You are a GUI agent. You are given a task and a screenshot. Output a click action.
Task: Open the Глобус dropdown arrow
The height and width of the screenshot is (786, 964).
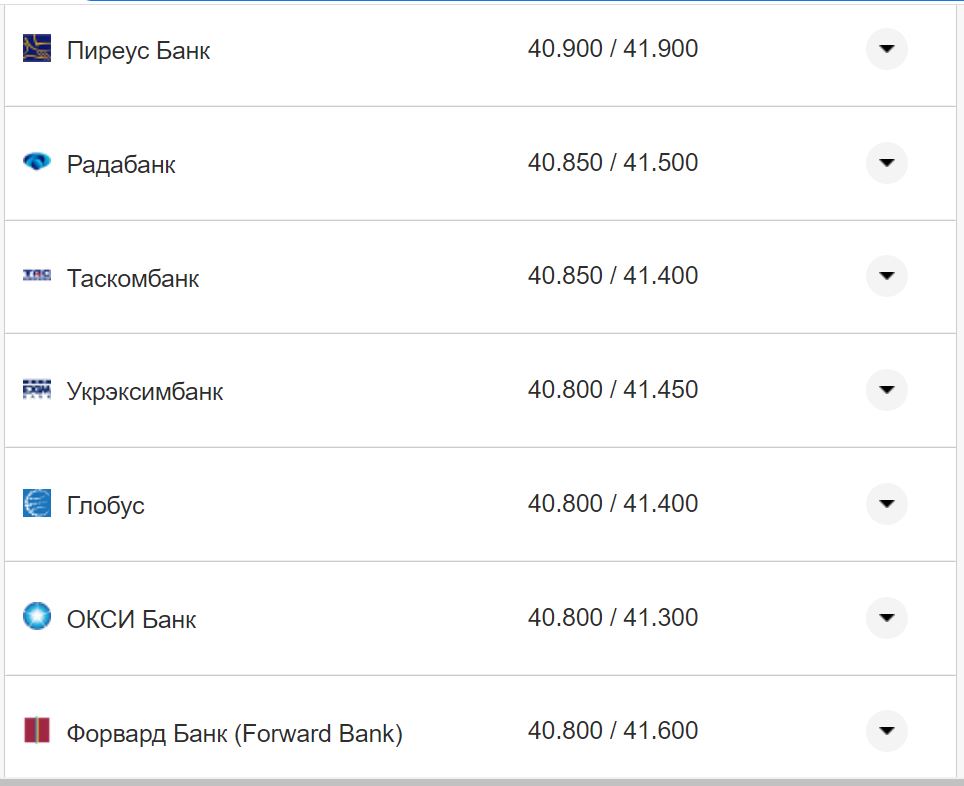tap(886, 504)
